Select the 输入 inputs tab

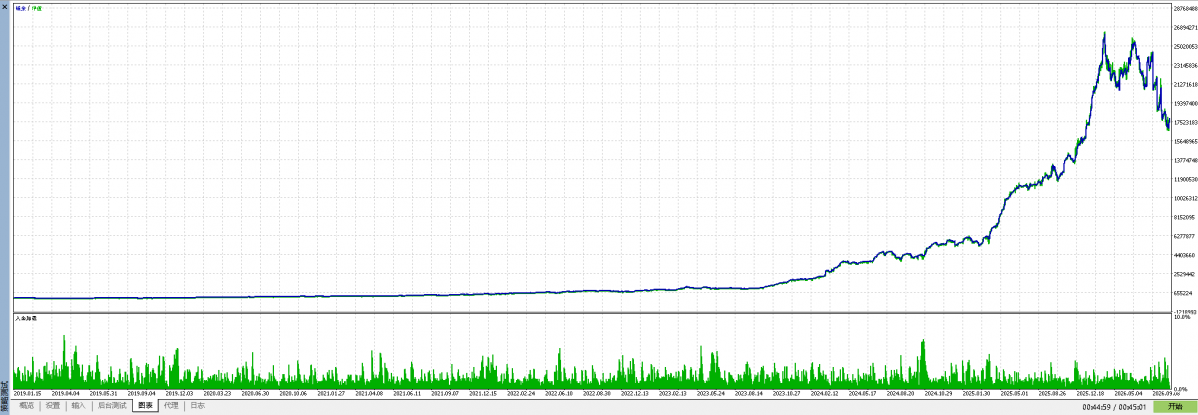pos(79,406)
